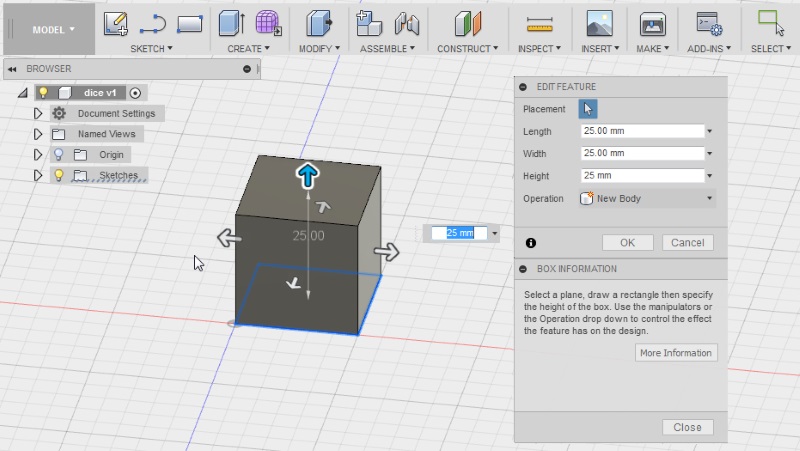This screenshot has width=800, height=451.
Task: Click the Joint assemble icon
Action: (407, 24)
